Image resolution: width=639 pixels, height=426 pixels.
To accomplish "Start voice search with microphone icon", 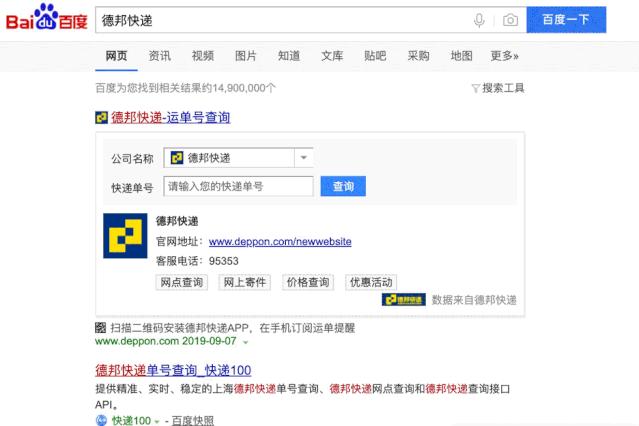I will pos(479,20).
